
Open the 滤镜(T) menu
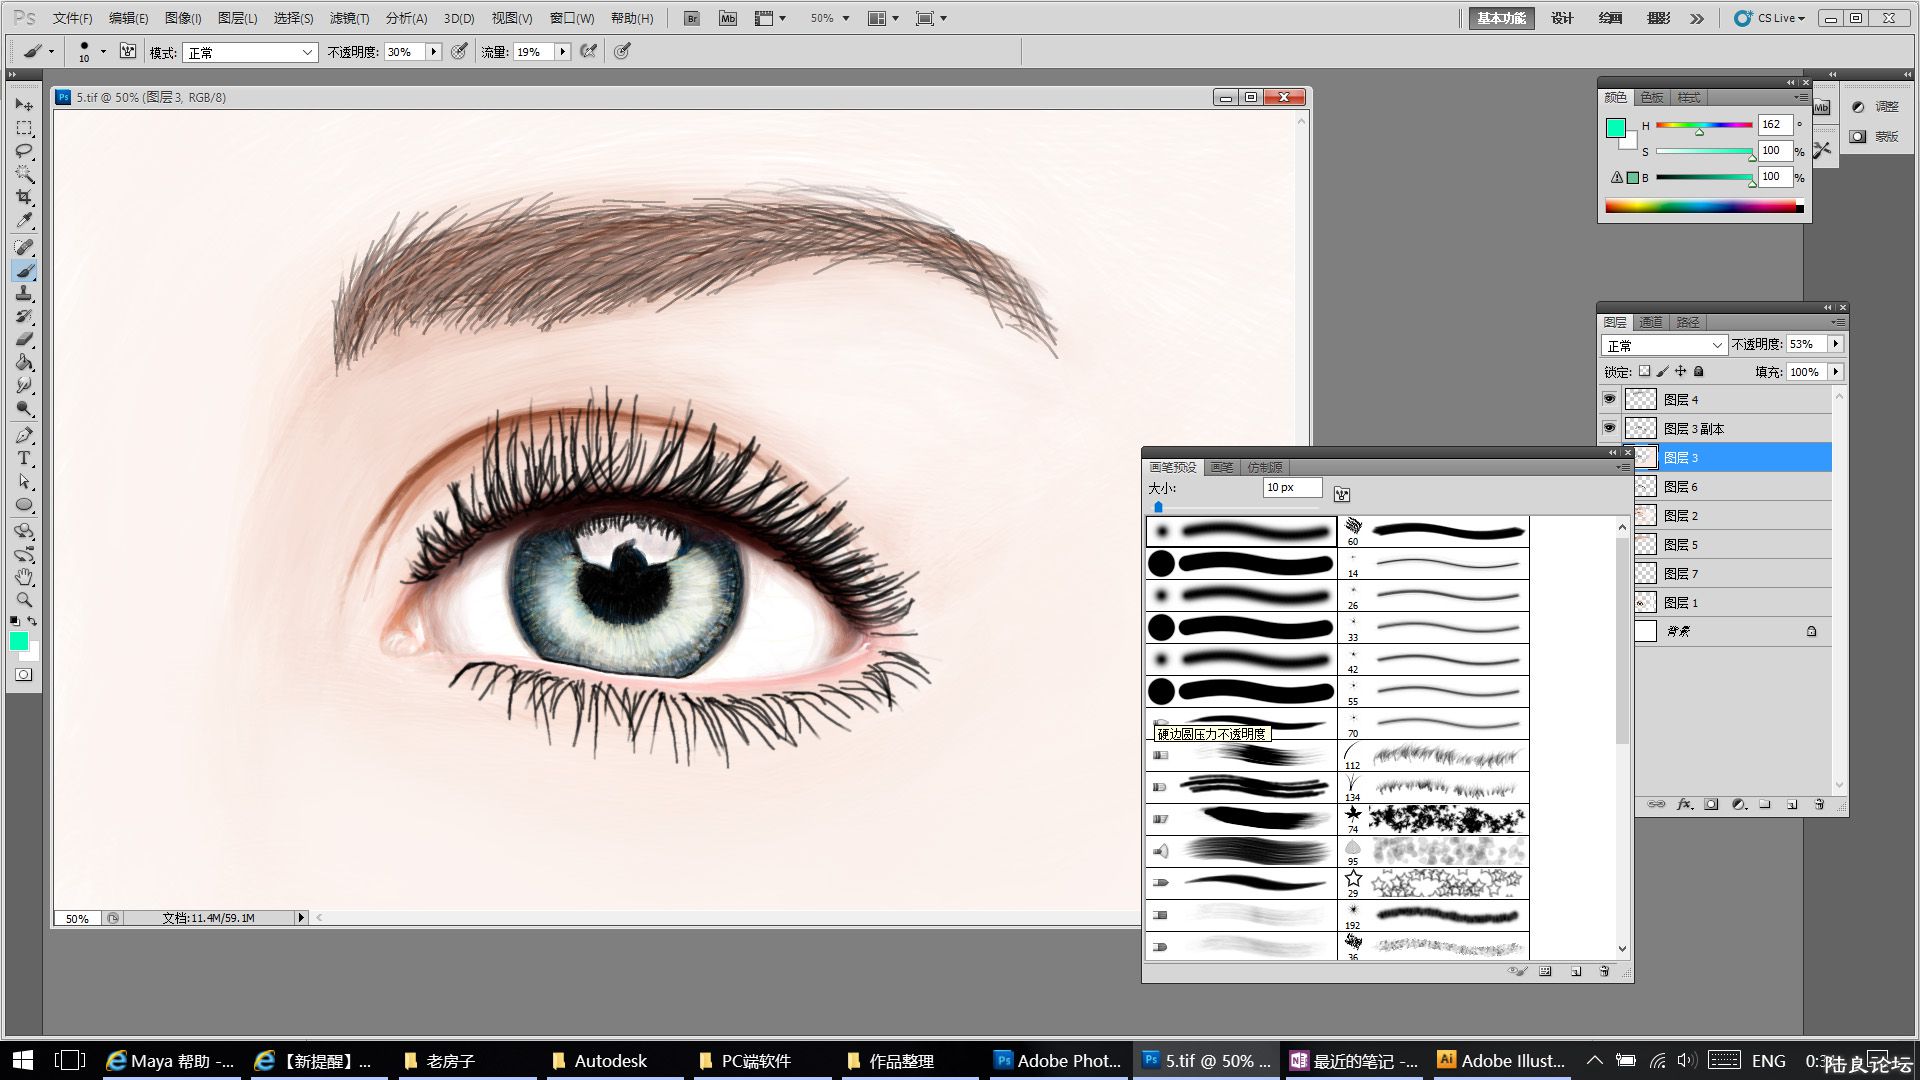tap(349, 18)
